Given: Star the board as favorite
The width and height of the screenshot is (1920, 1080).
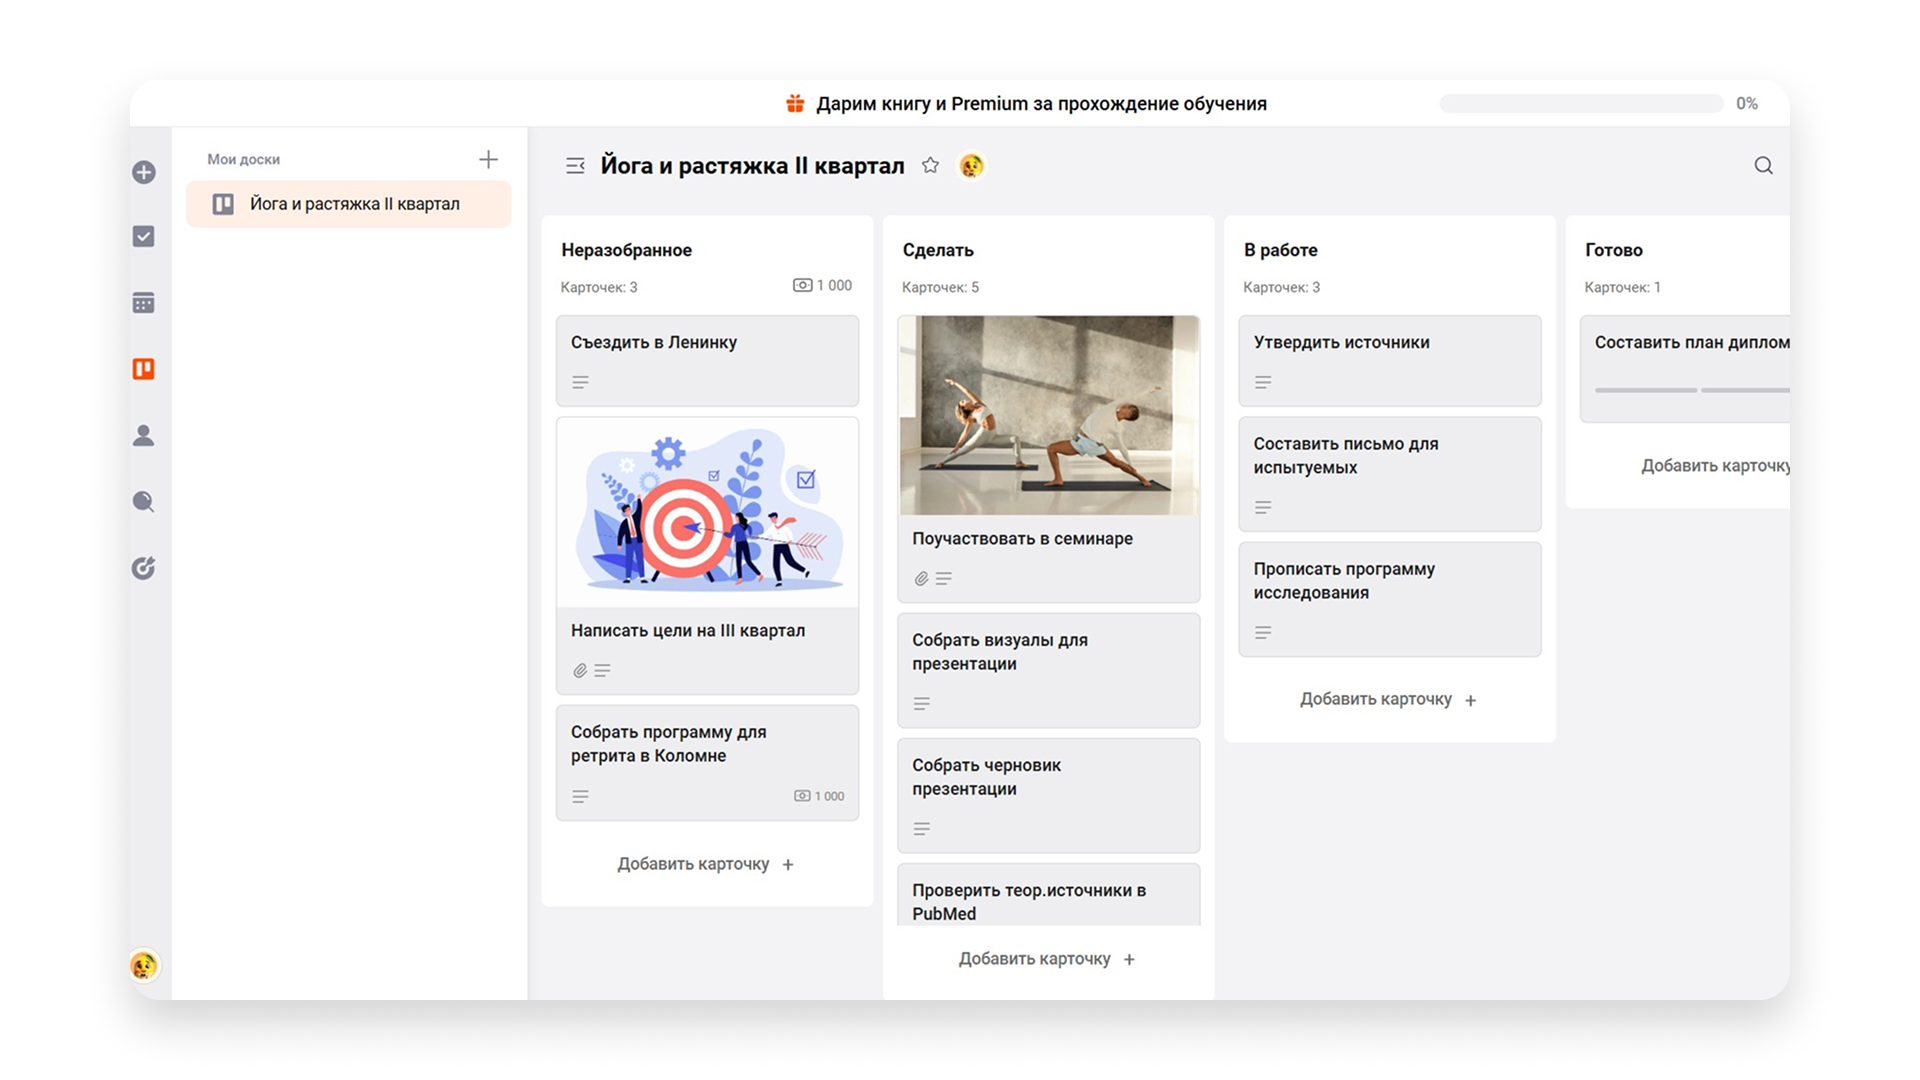Looking at the screenshot, I should coord(930,165).
